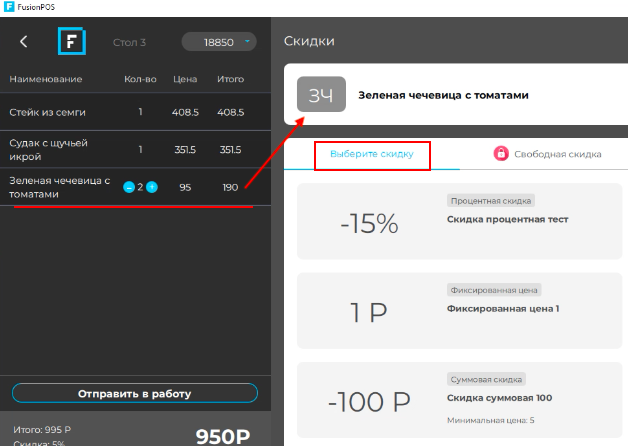Click the Суммовая скидка label tag
The image size is (628, 446).
point(486,379)
